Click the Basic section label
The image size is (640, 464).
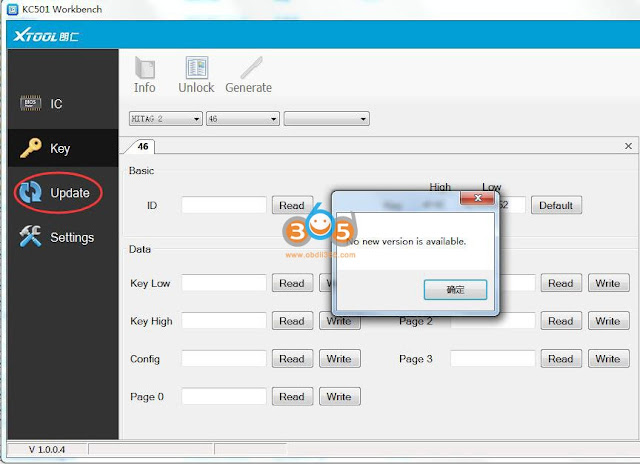141,171
